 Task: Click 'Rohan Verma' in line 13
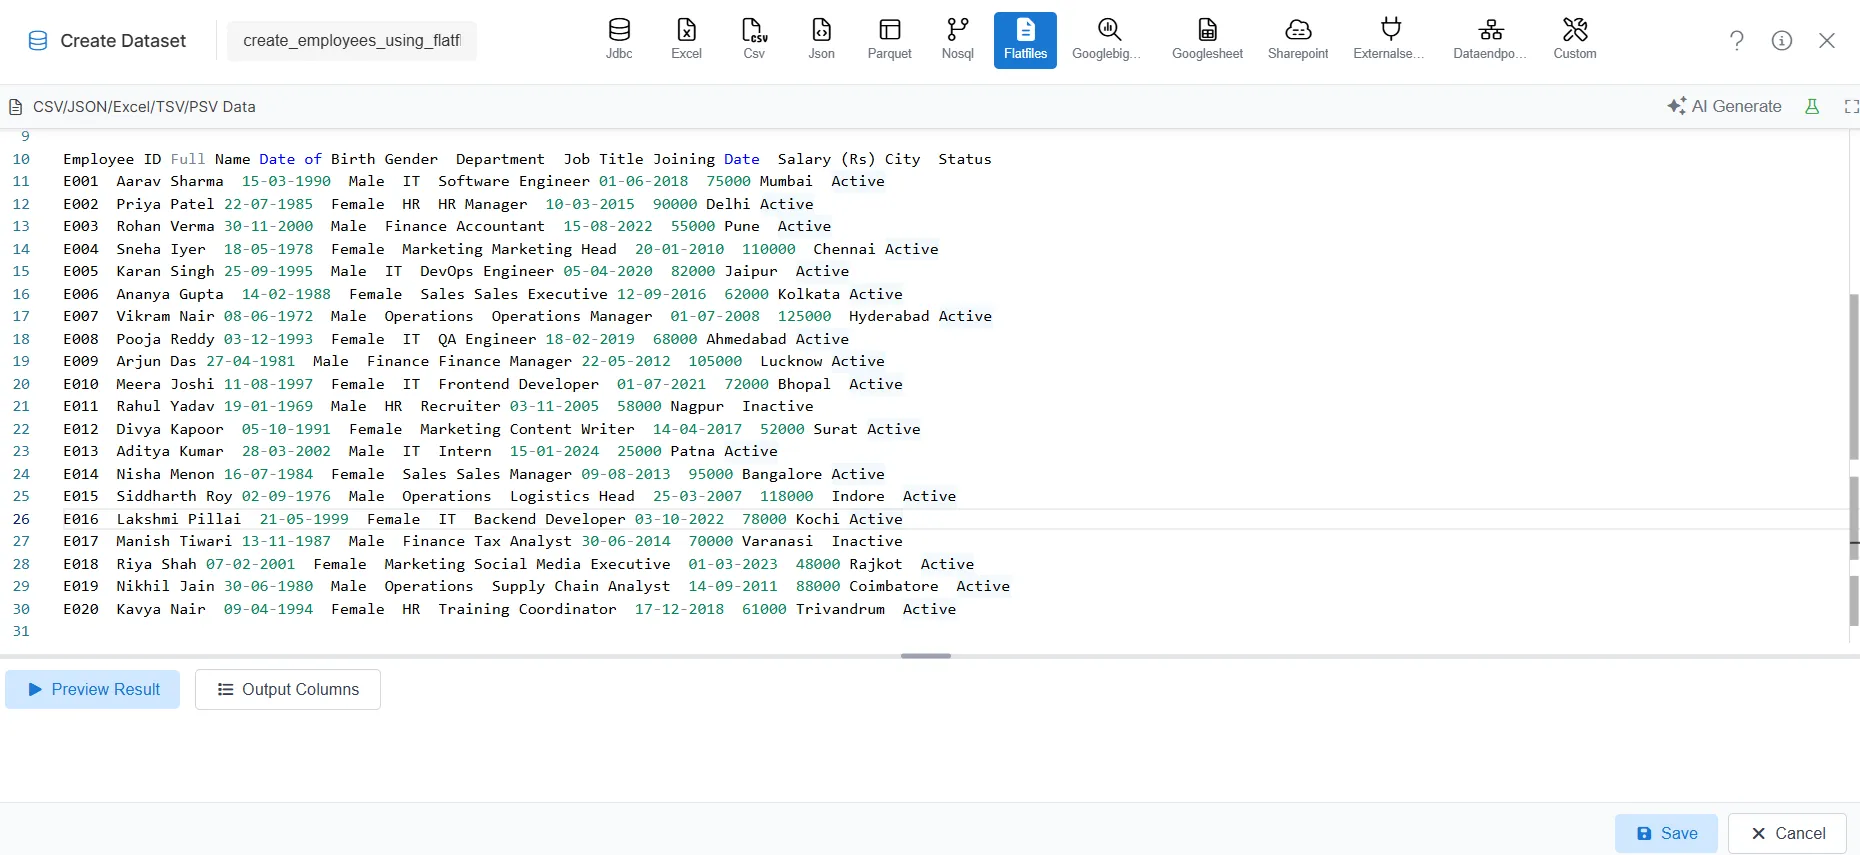(165, 226)
